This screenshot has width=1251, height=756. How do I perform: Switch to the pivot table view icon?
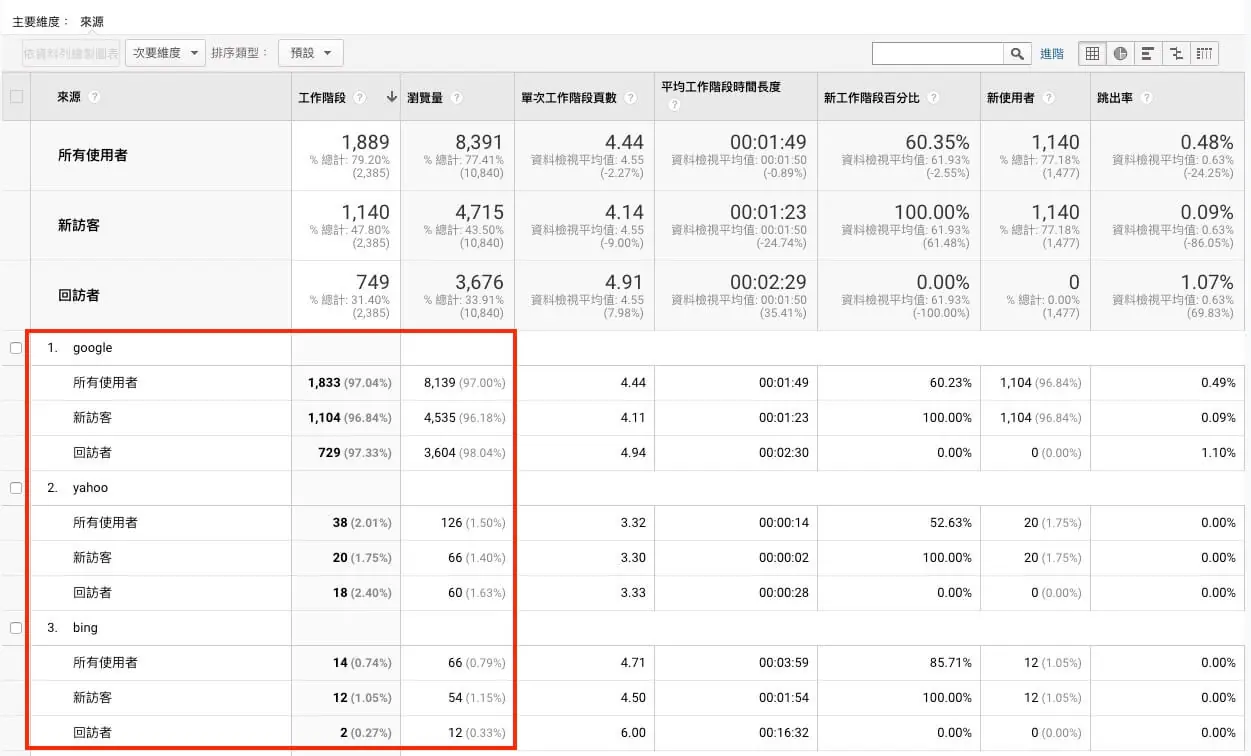click(1205, 54)
